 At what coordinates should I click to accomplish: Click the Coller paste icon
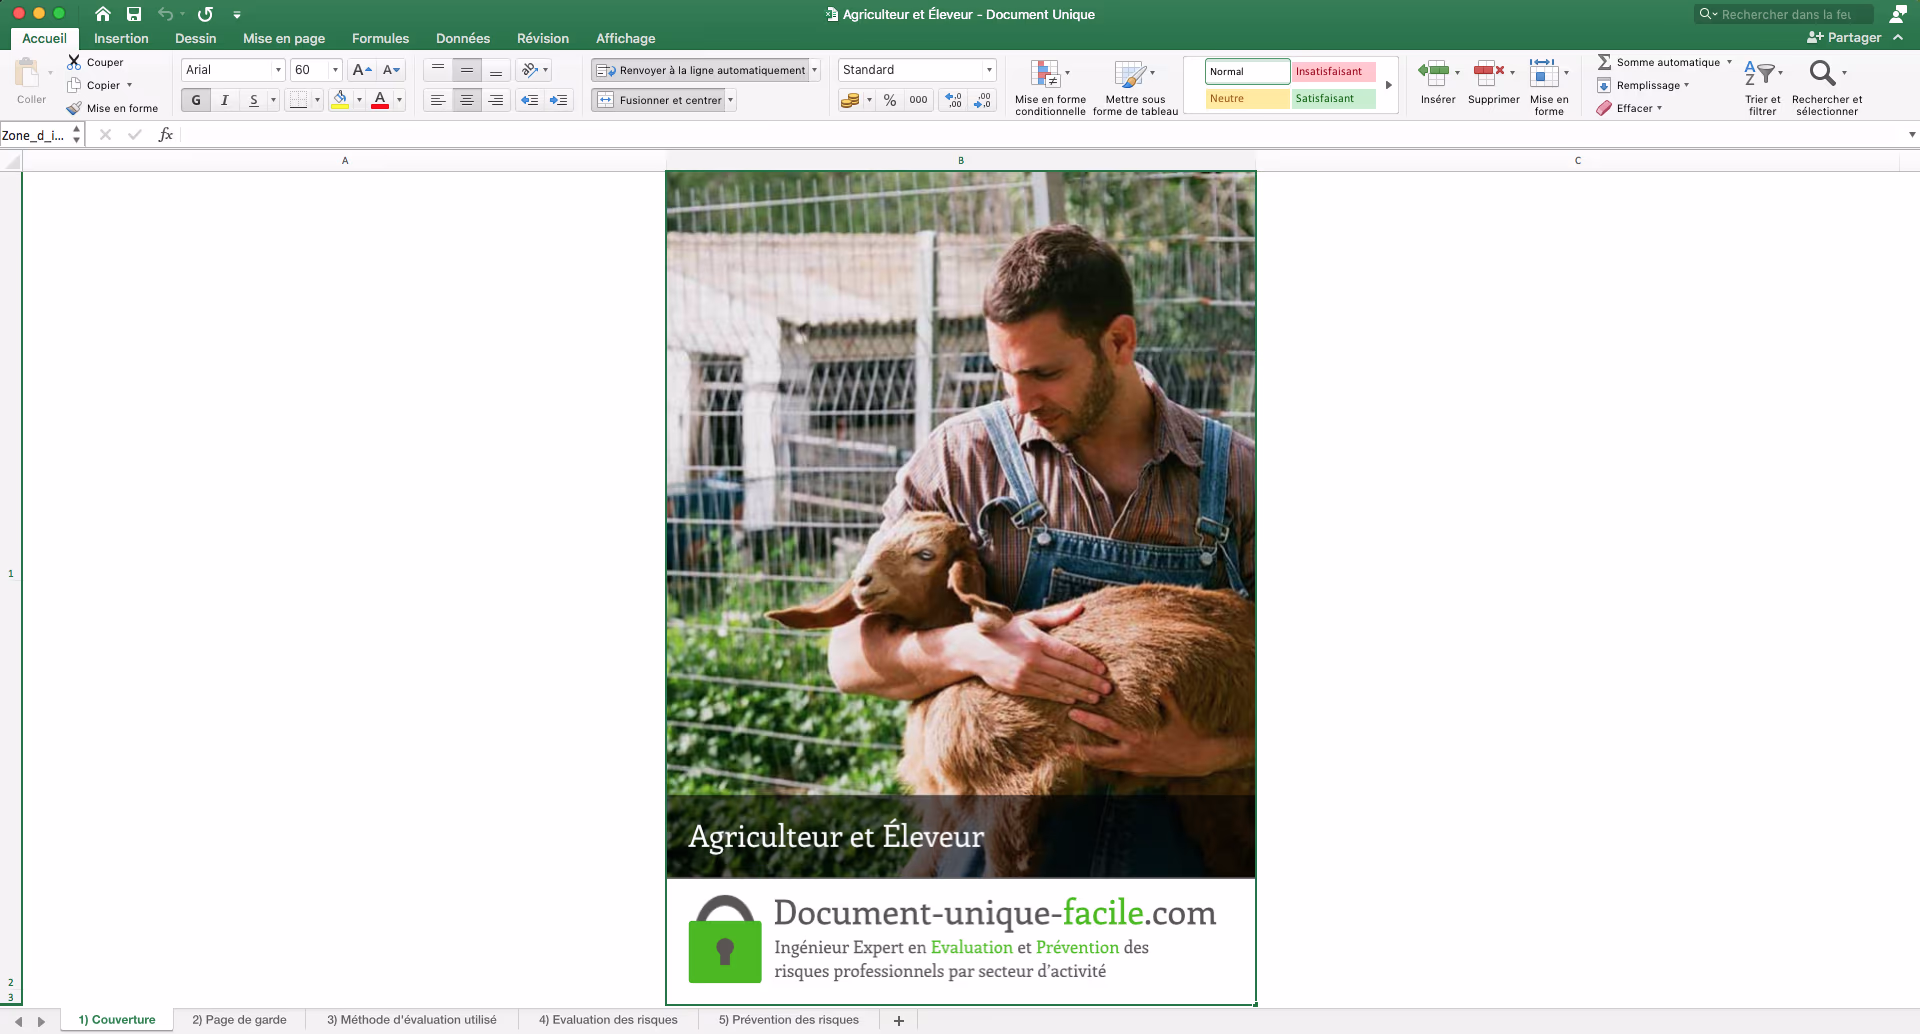(27, 73)
